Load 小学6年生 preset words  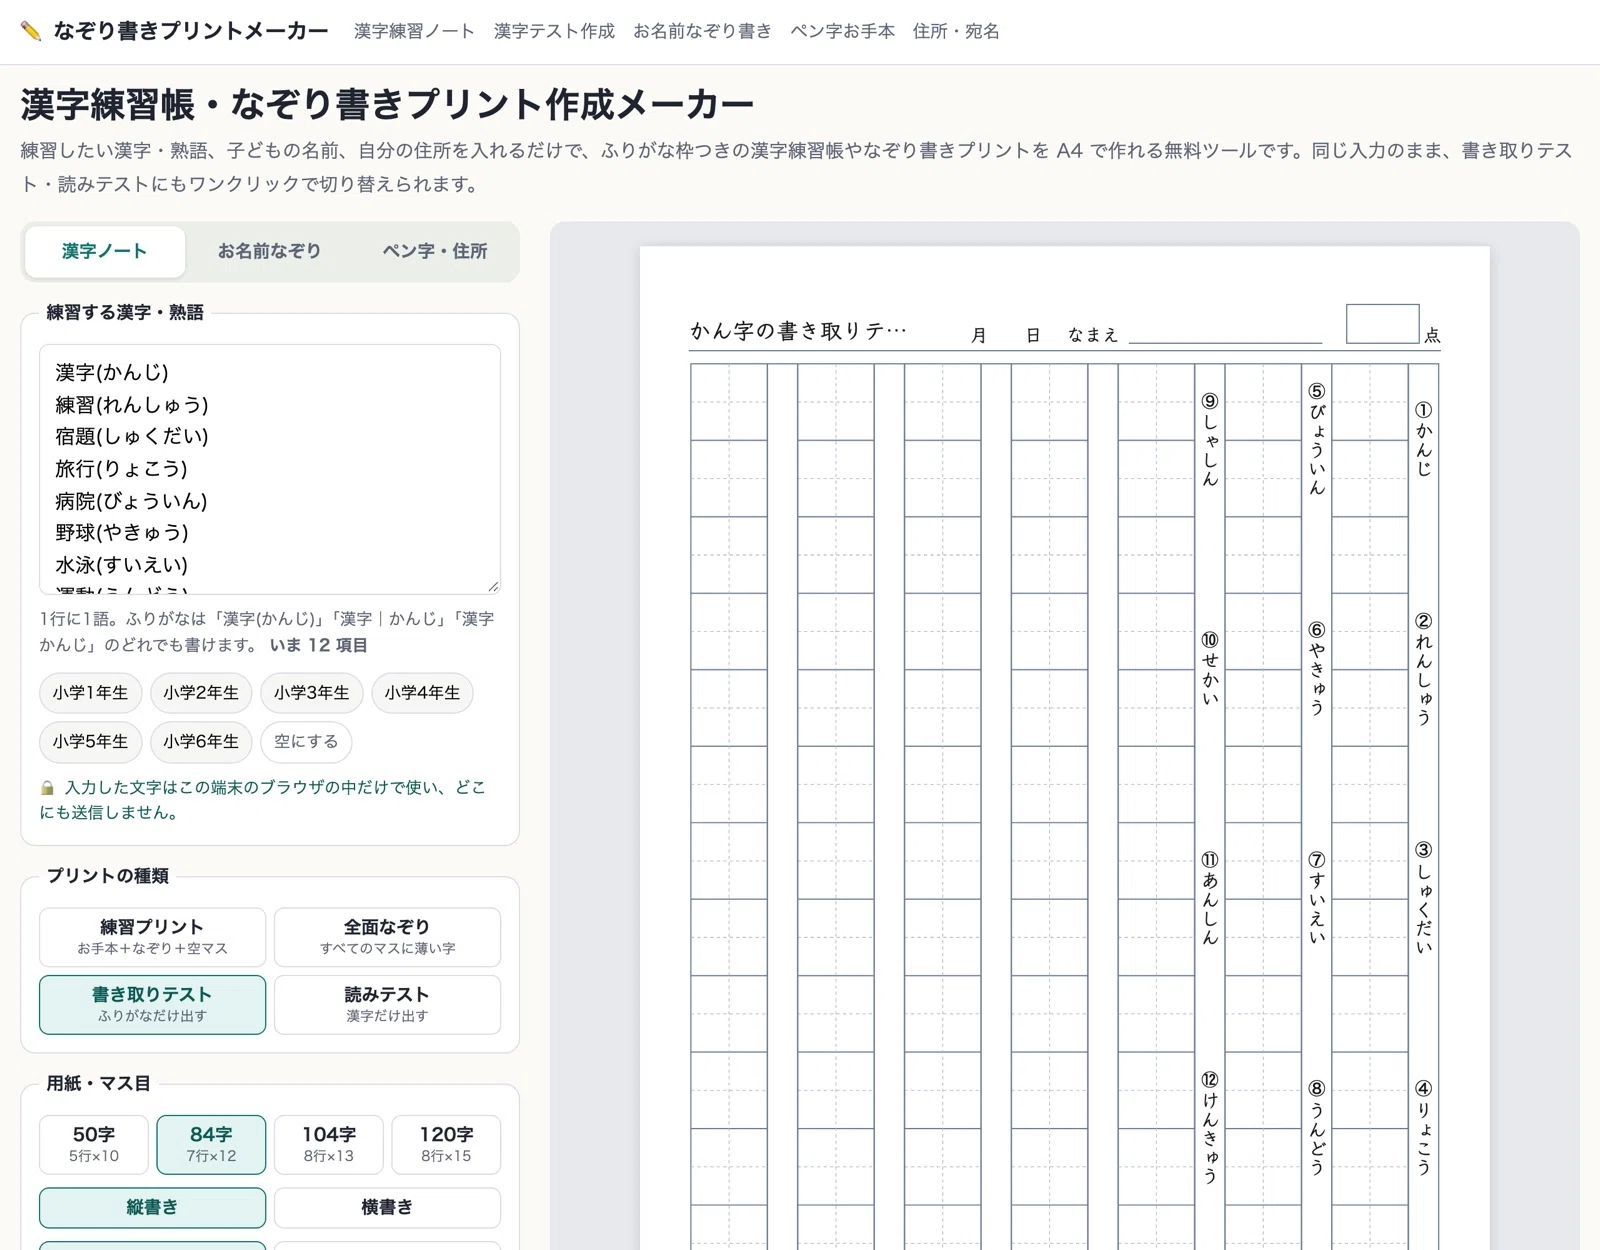tap(201, 742)
